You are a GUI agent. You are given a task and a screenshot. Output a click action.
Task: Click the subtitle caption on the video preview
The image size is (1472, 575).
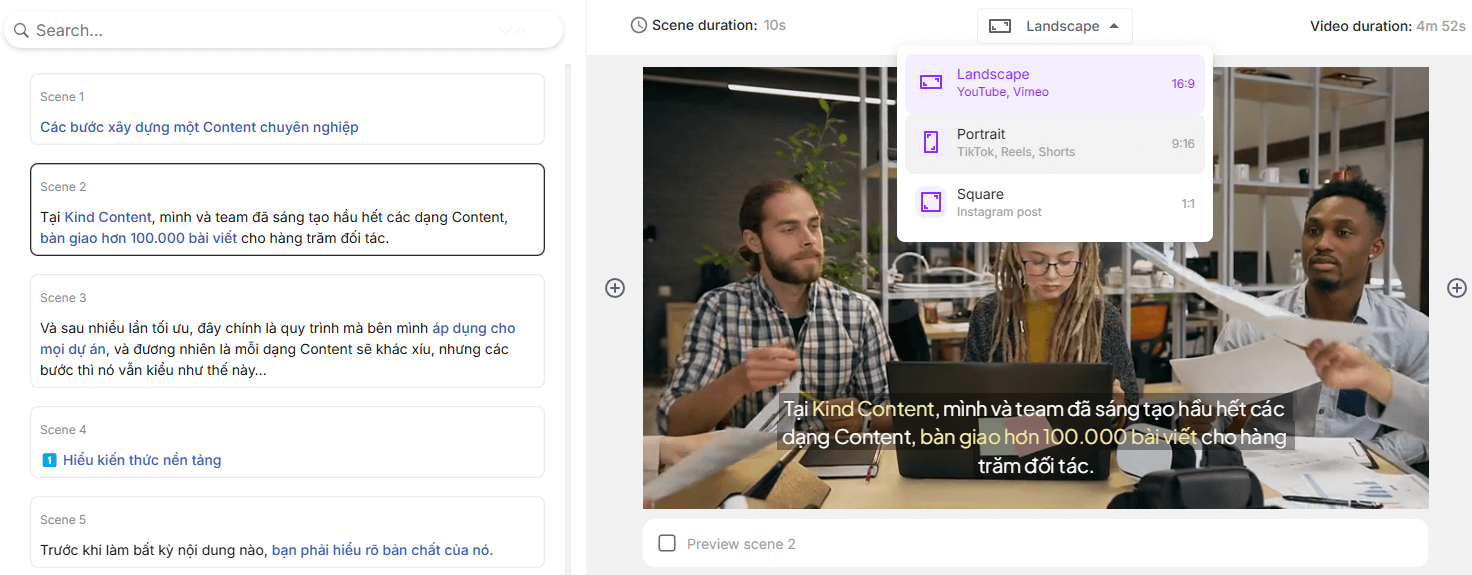(x=1034, y=437)
